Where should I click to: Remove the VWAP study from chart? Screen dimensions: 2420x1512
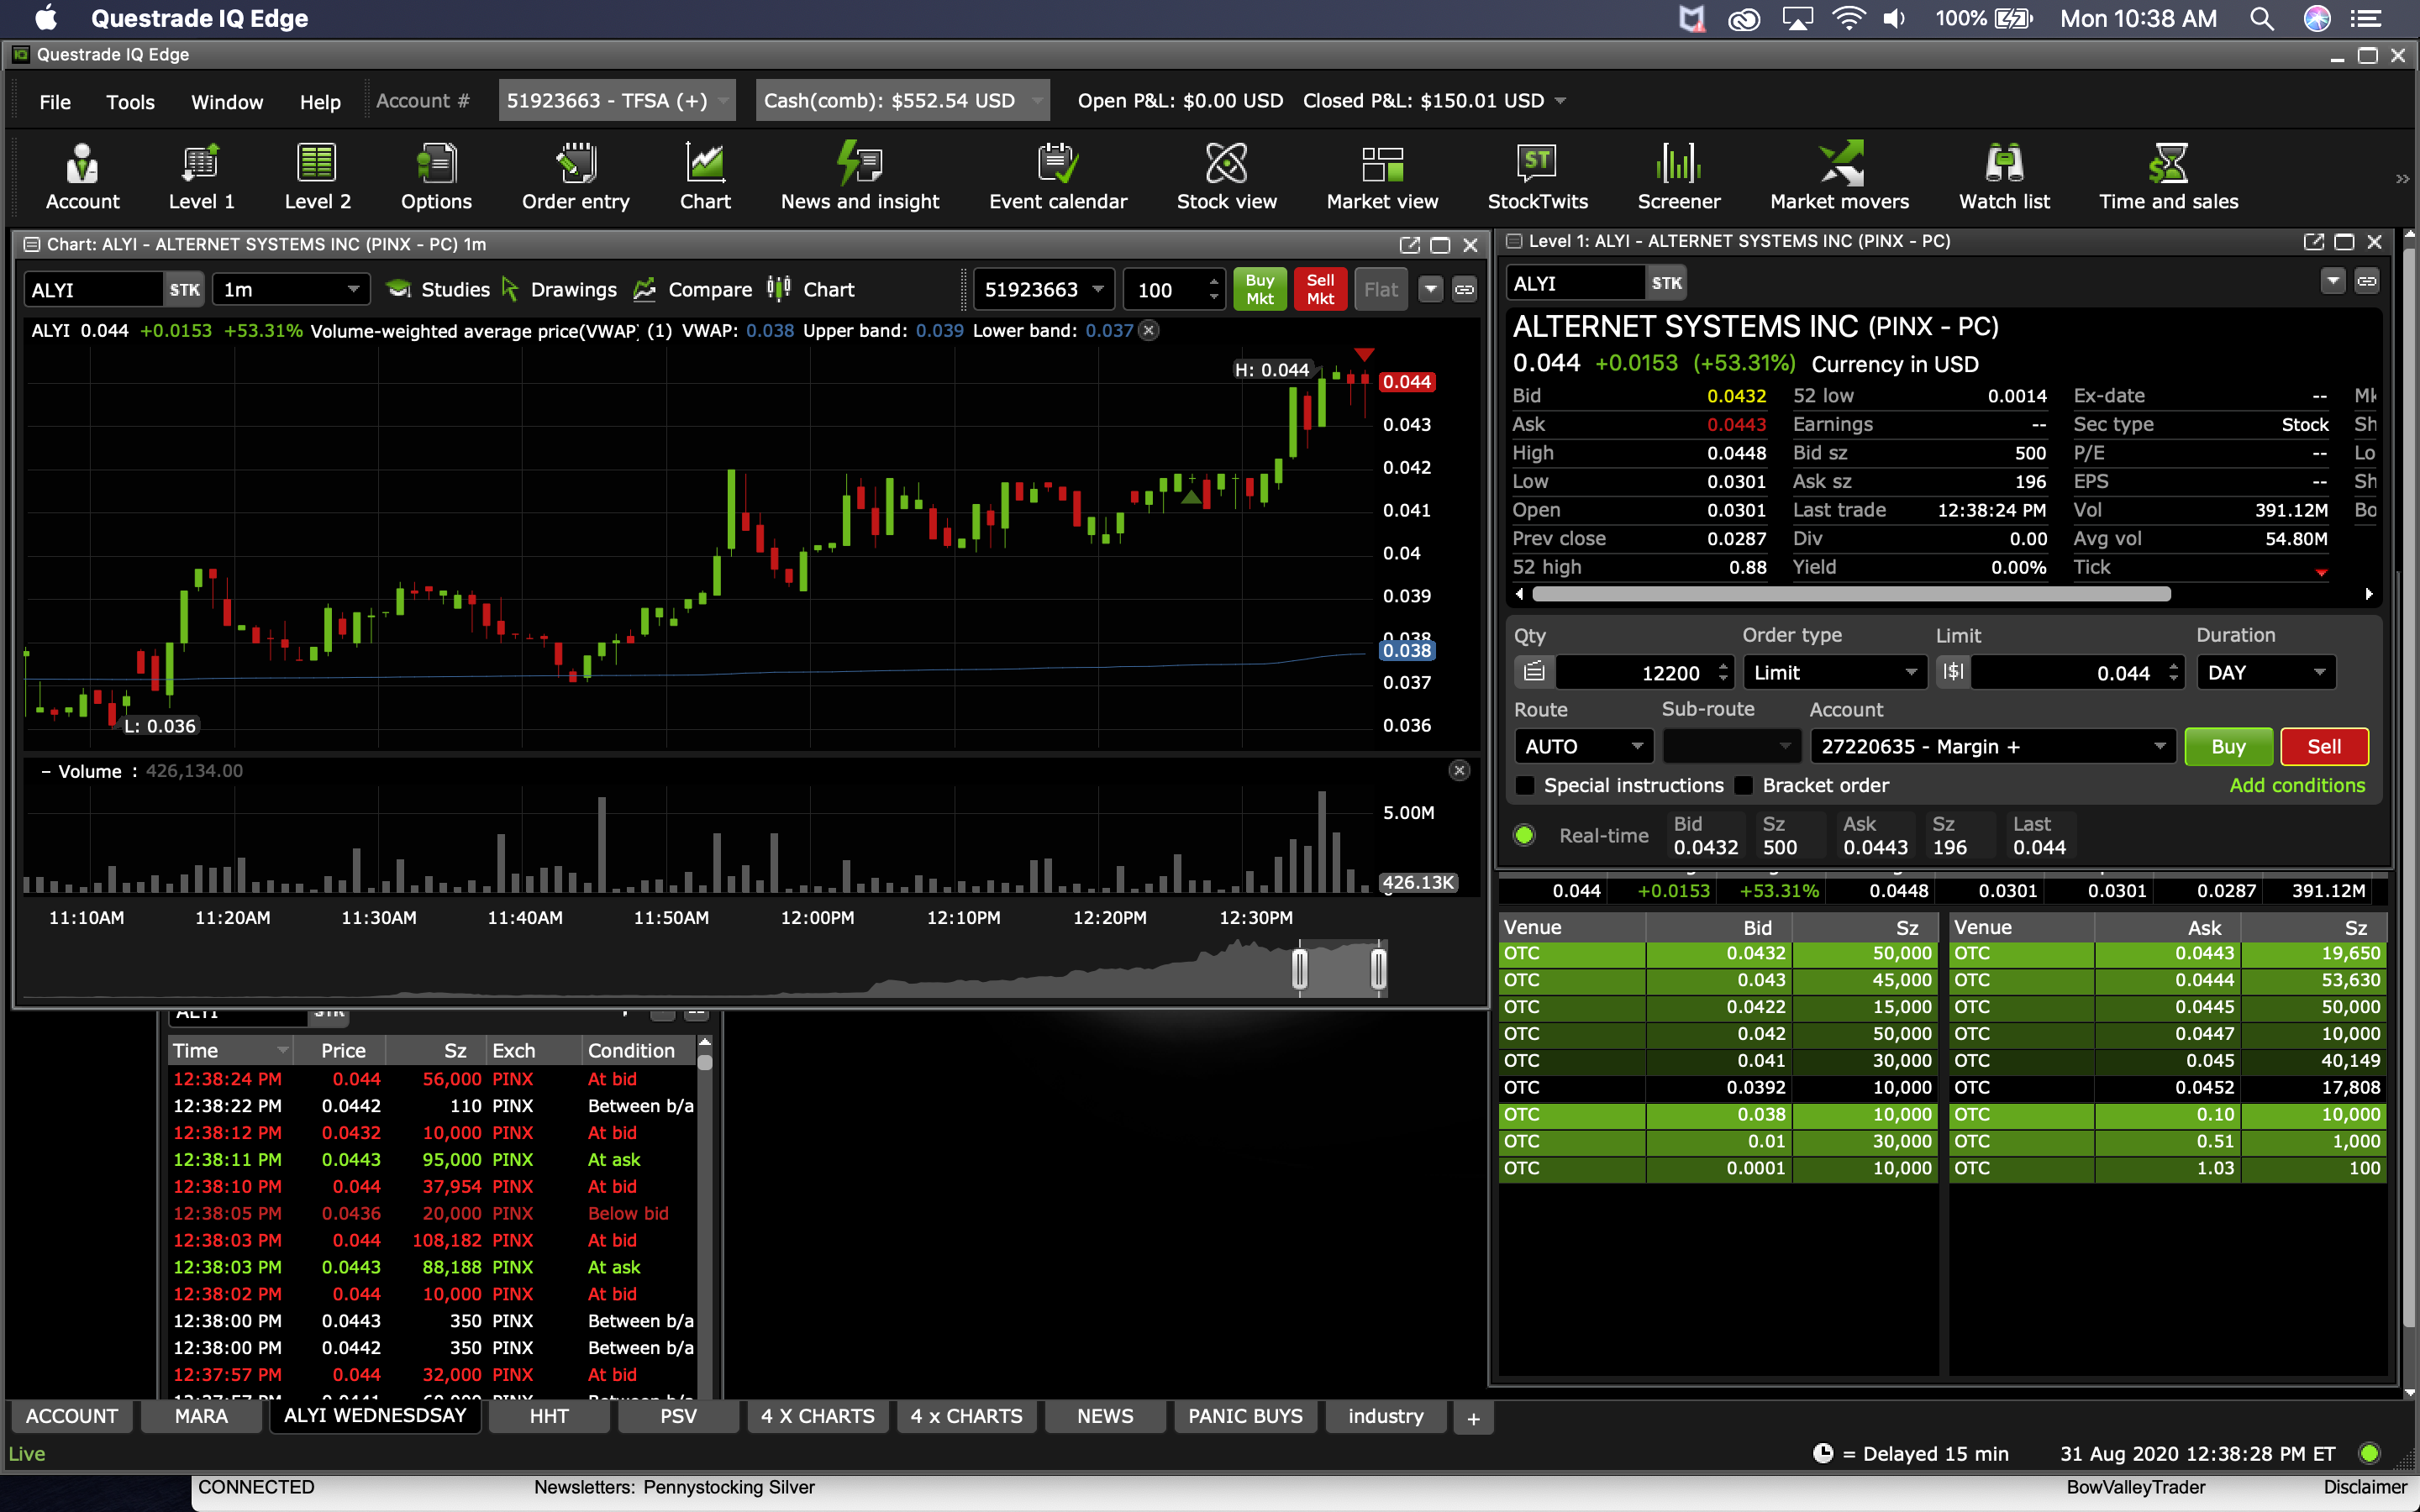(x=1150, y=331)
